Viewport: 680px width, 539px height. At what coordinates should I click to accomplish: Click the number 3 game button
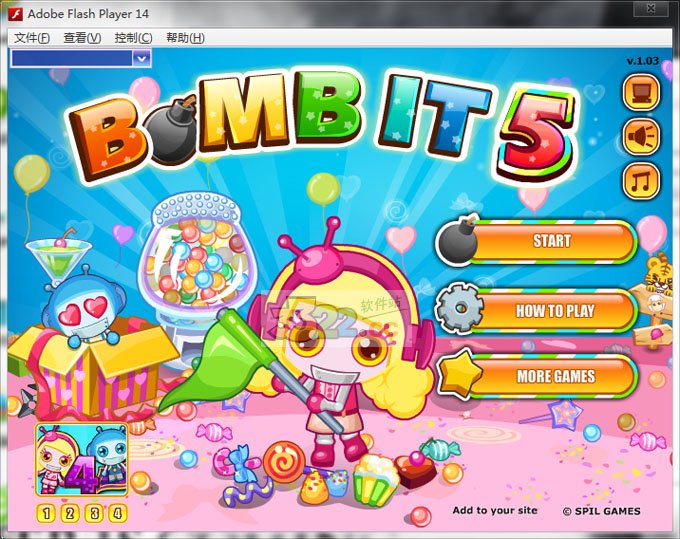point(94,513)
